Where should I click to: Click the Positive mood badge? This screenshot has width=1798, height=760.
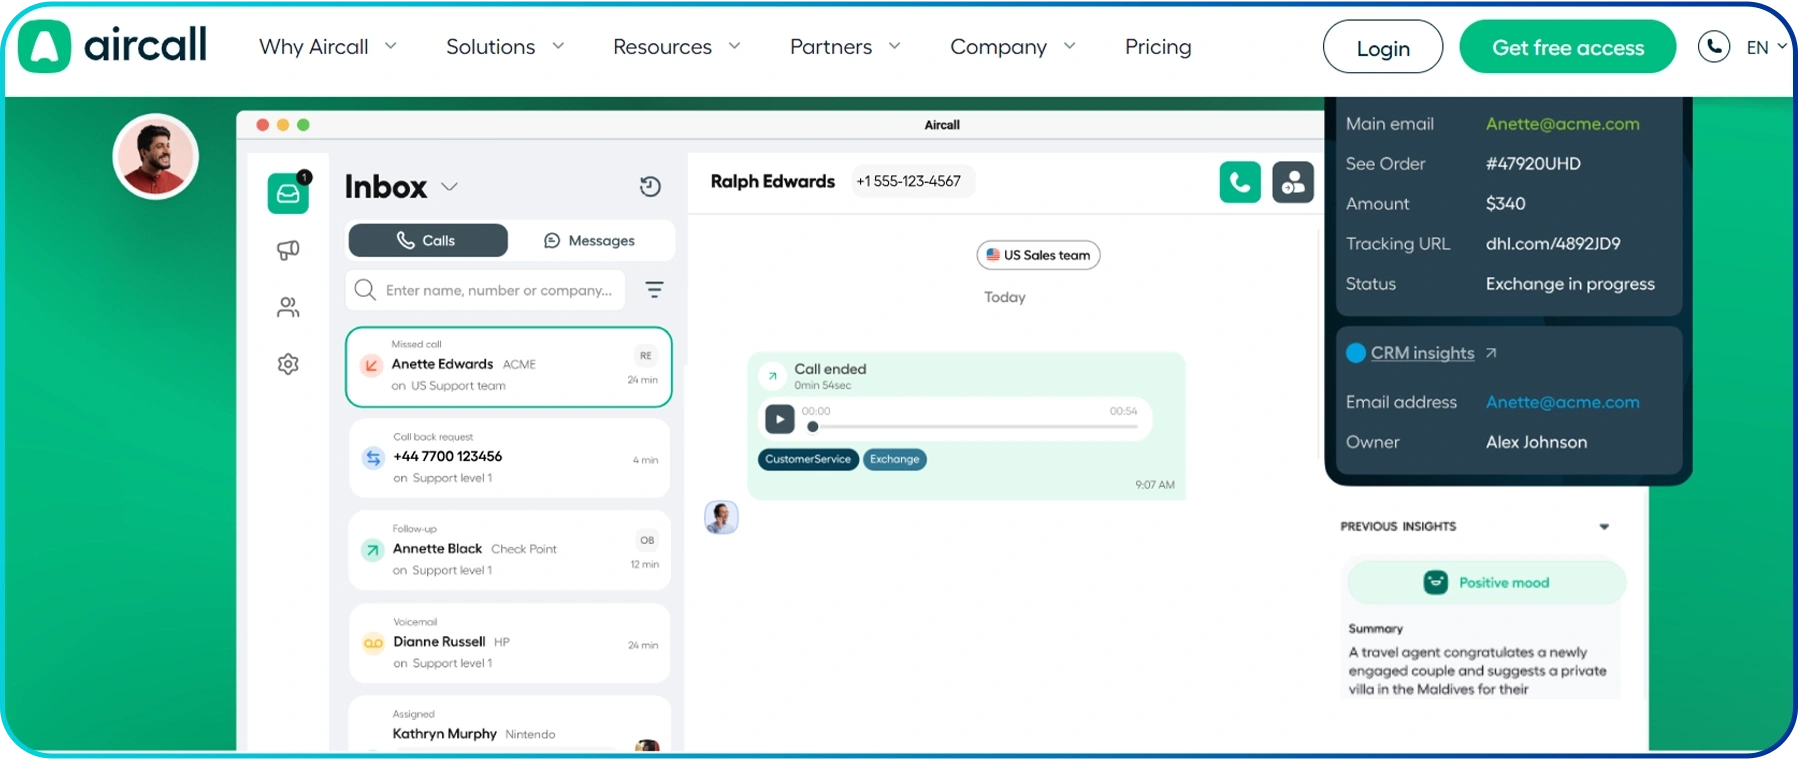coord(1486,582)
